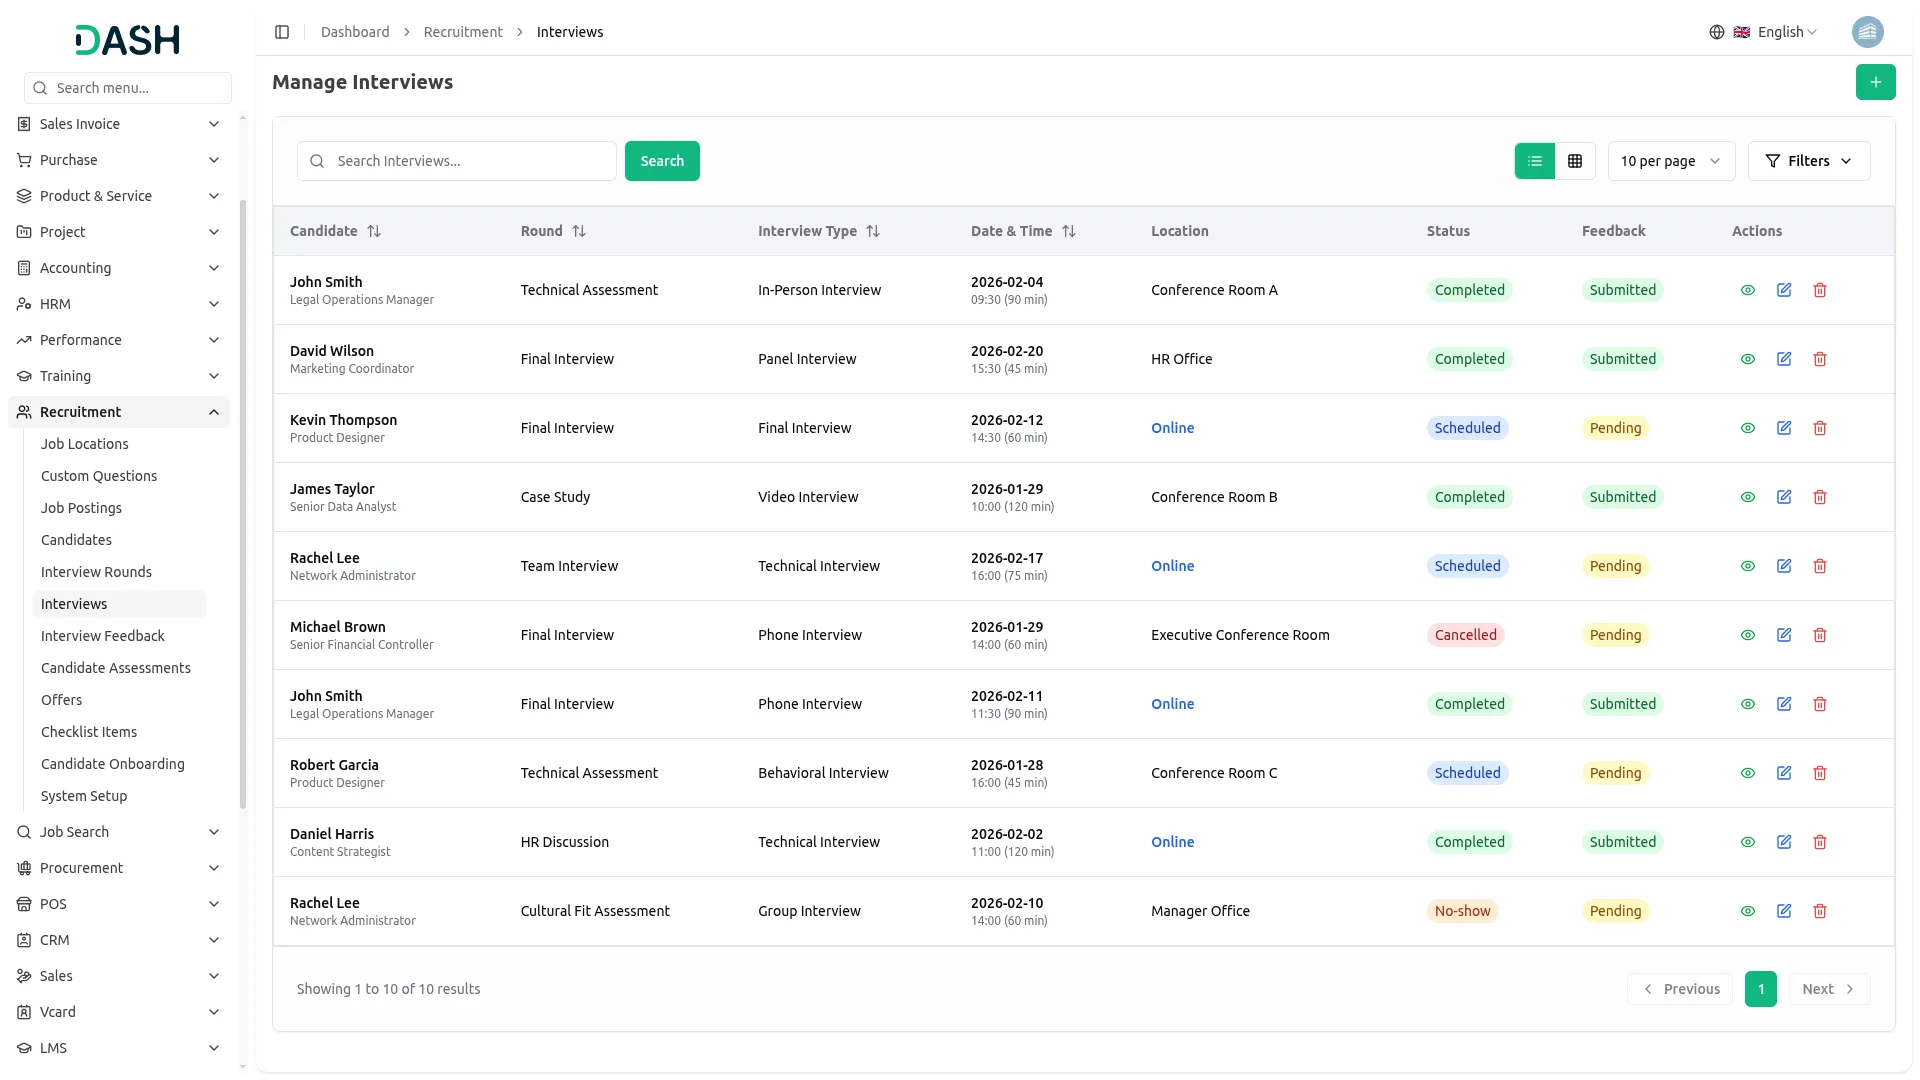This screenshot has width=1920, height=1080.
Task: Sort by Date & Time column arrows
Action: (1069, 231)
